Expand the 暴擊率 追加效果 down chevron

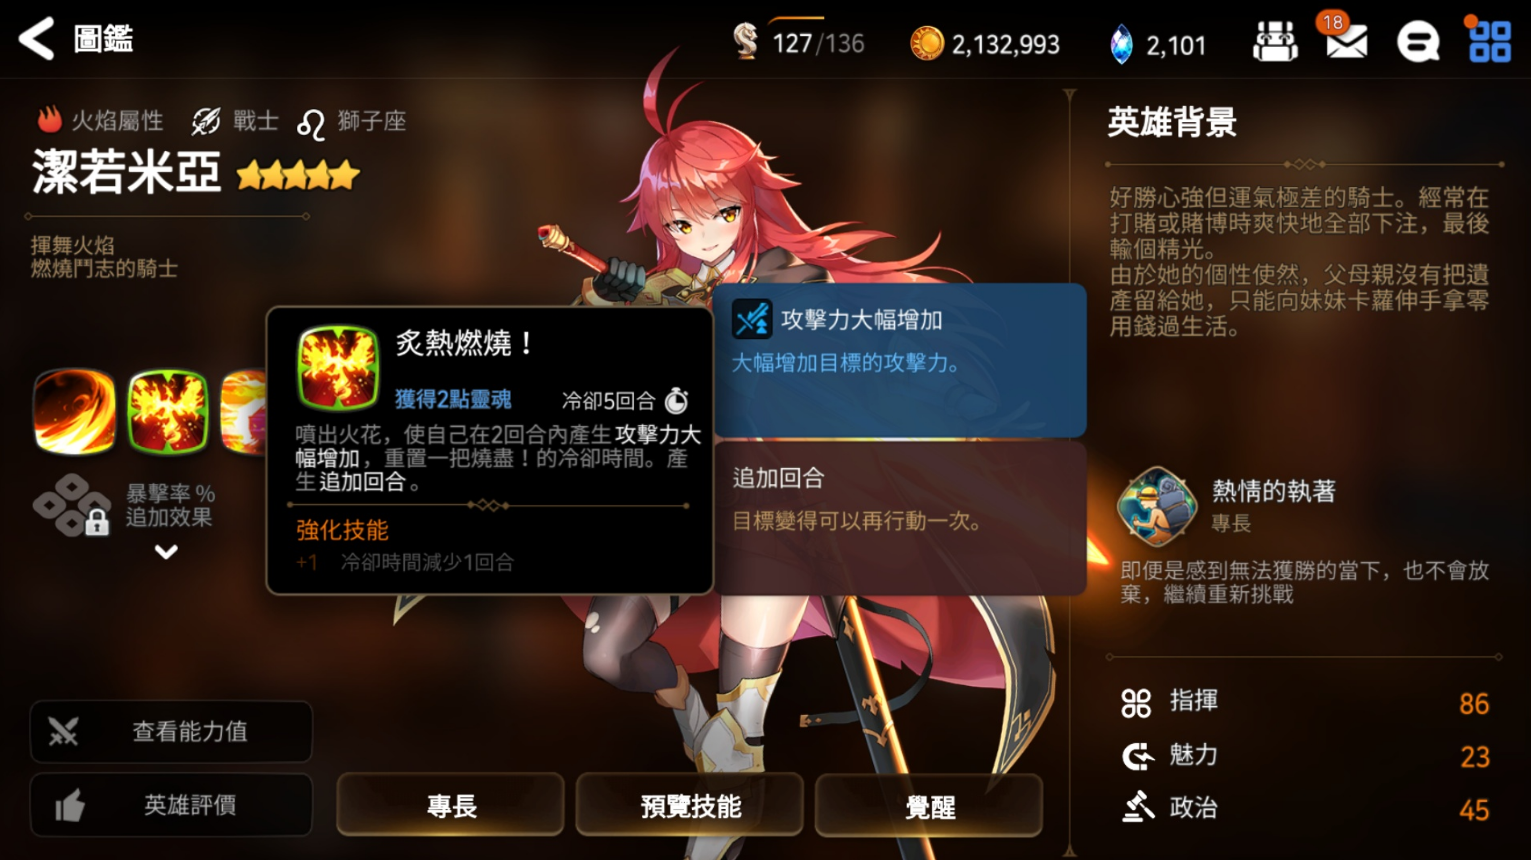pos(166,552)
